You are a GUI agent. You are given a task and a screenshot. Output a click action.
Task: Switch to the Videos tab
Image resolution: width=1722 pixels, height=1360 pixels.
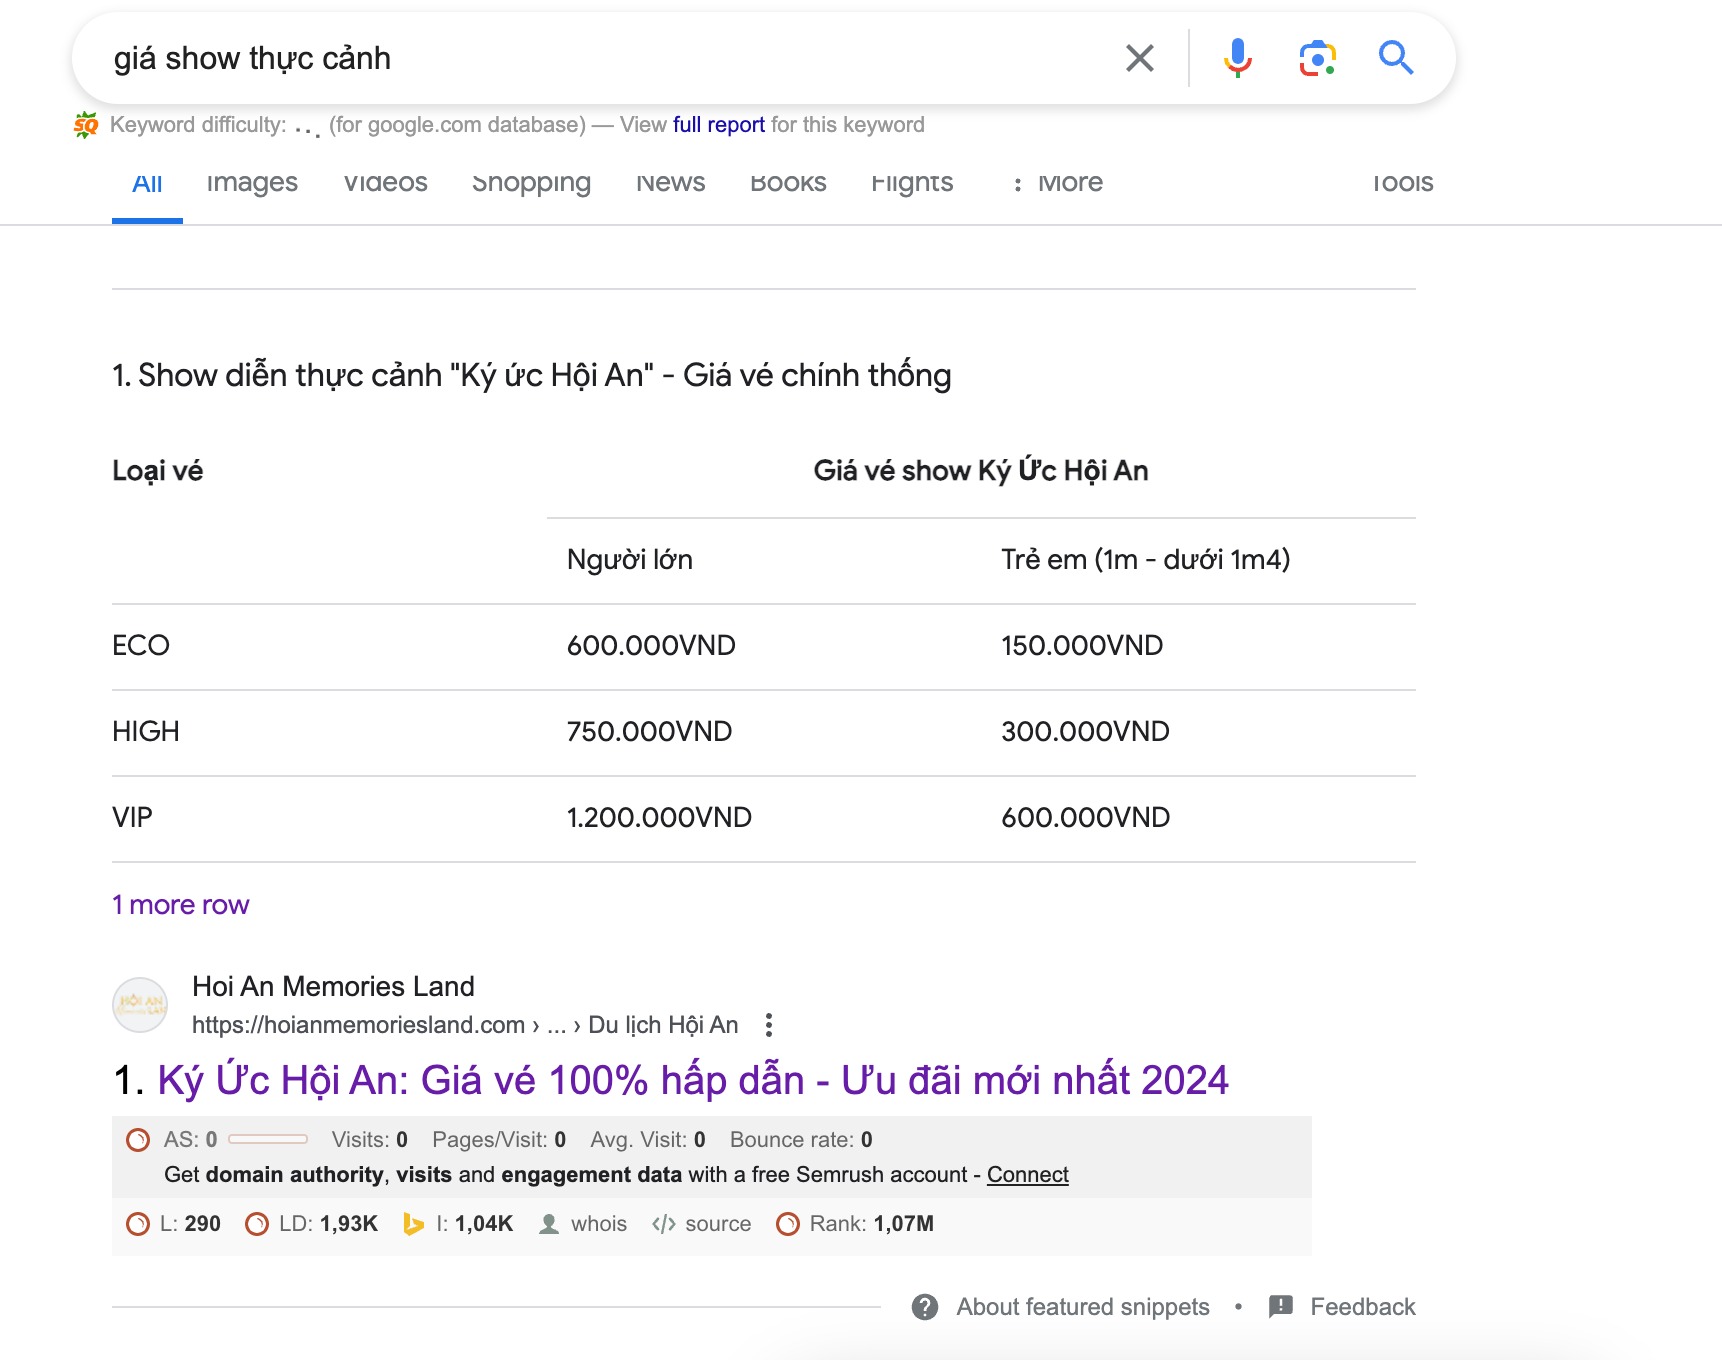pyautogui.click(x=386, y=183)
